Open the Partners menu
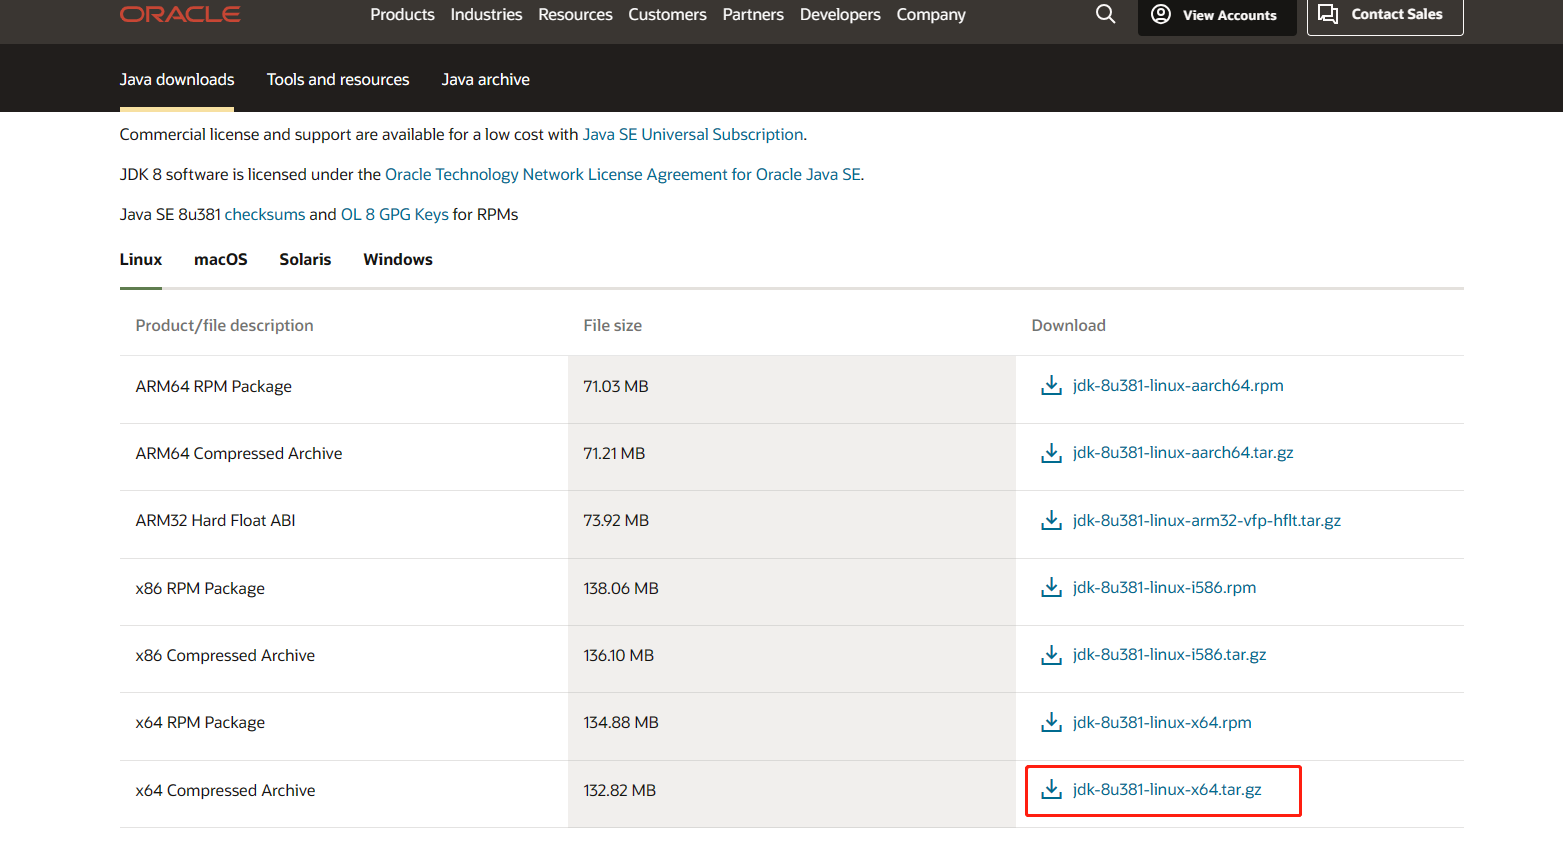 [753, 15]
